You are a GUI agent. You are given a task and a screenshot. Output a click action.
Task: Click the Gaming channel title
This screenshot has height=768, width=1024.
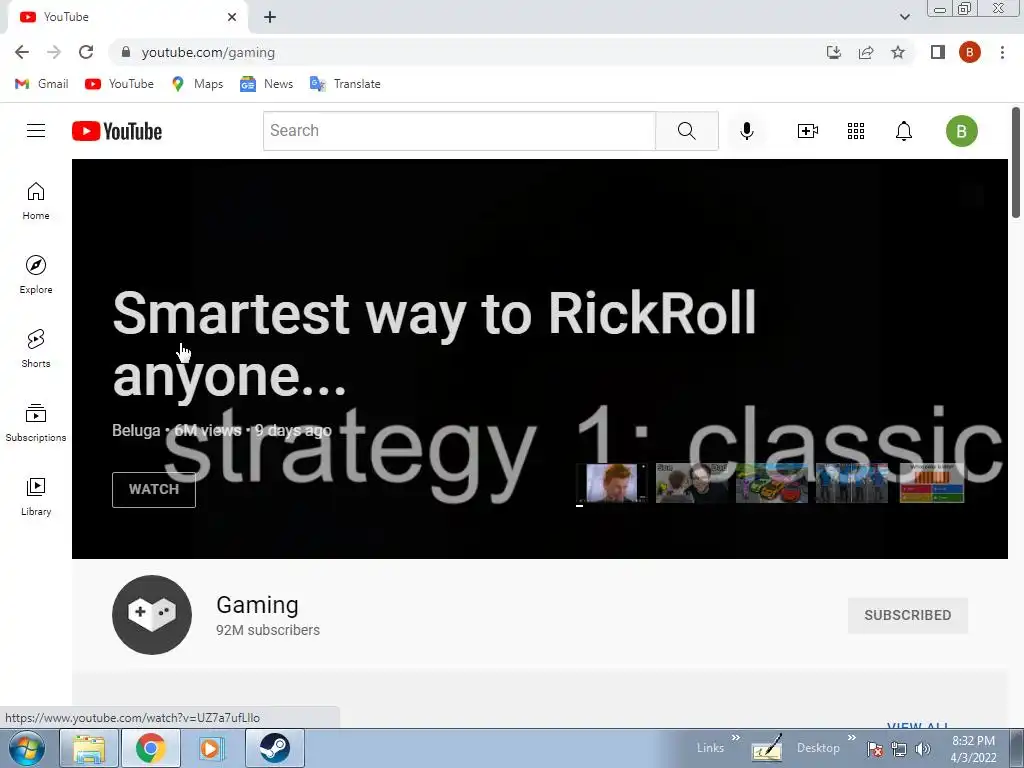257,605
